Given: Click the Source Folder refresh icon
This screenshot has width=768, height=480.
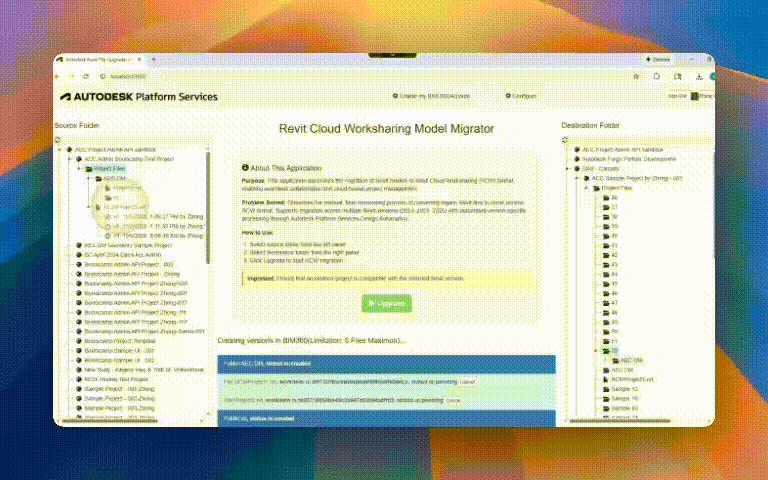Looking at the screenshot, I should coord(58,137).
